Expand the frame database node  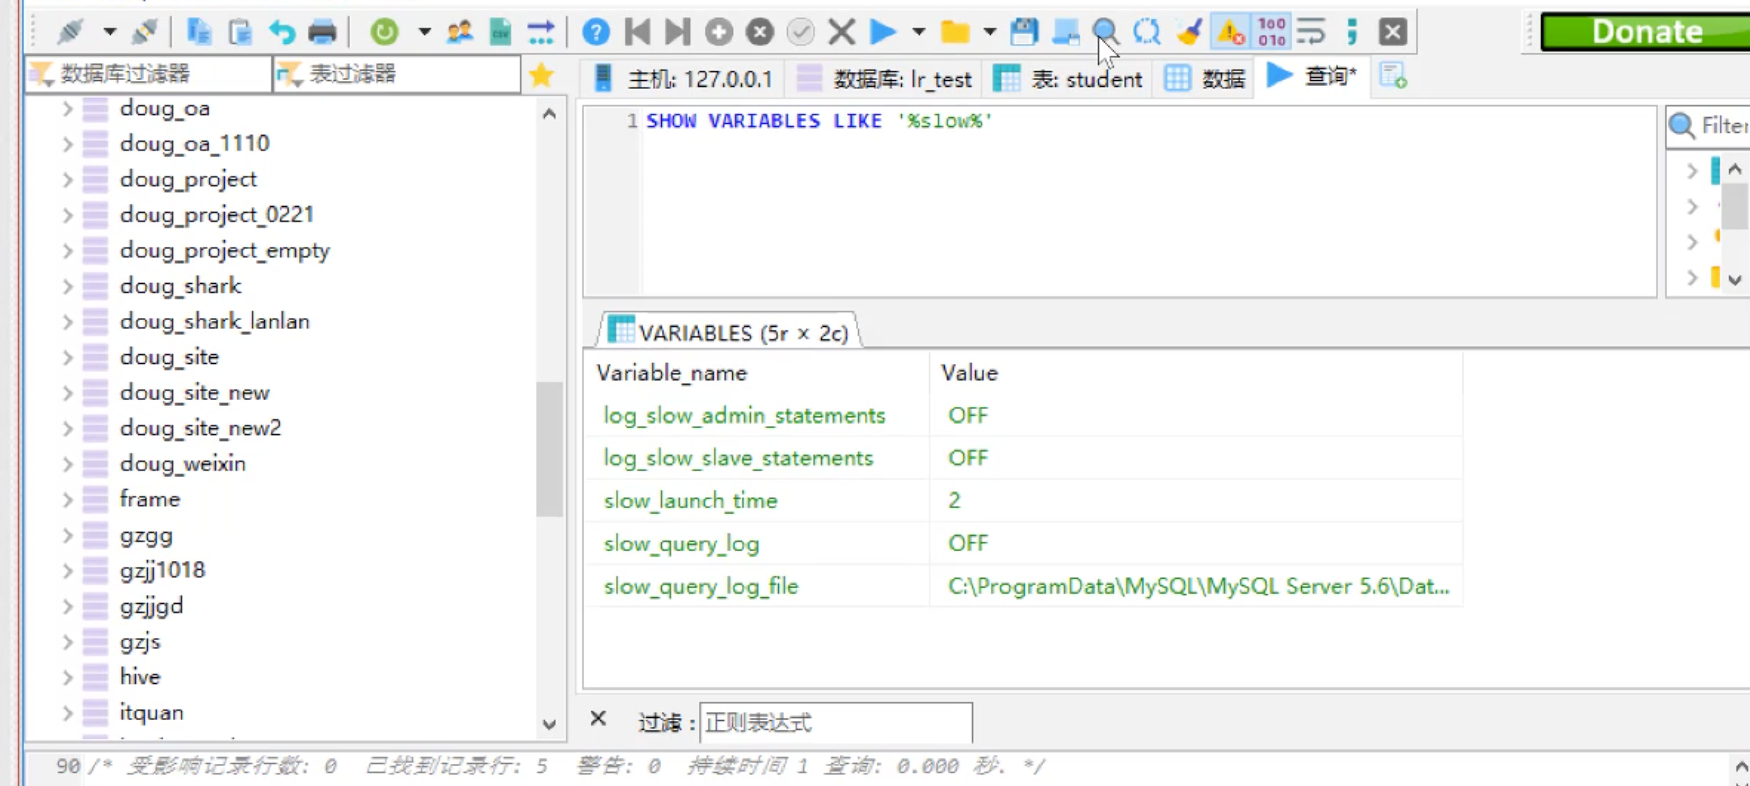pos(67,499)
